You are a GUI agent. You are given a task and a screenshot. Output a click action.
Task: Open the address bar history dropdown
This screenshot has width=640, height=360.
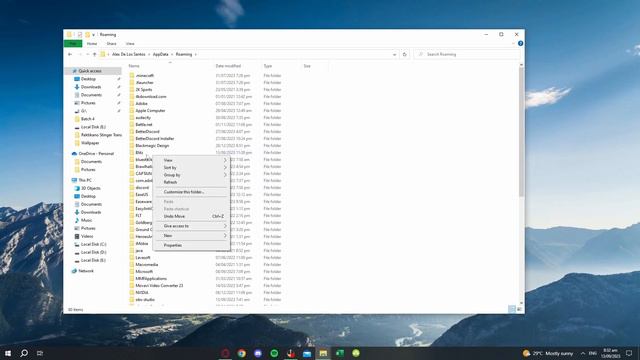coord(394,54)
